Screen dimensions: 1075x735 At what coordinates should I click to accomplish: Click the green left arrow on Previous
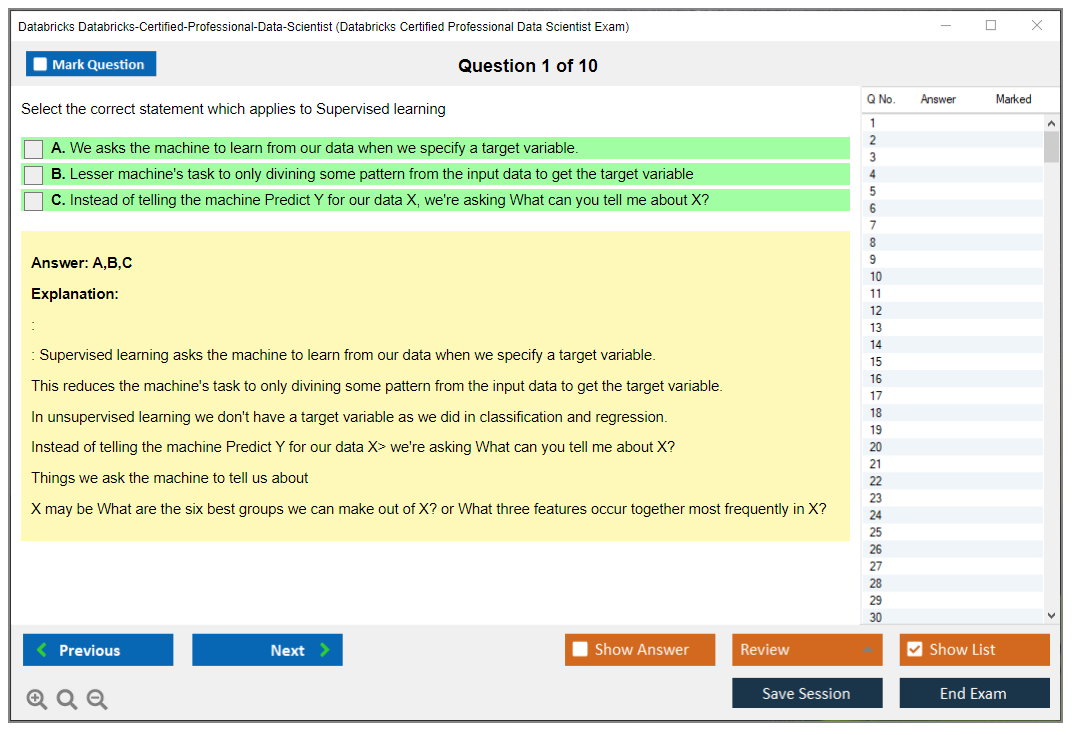[x=42, y=650]
